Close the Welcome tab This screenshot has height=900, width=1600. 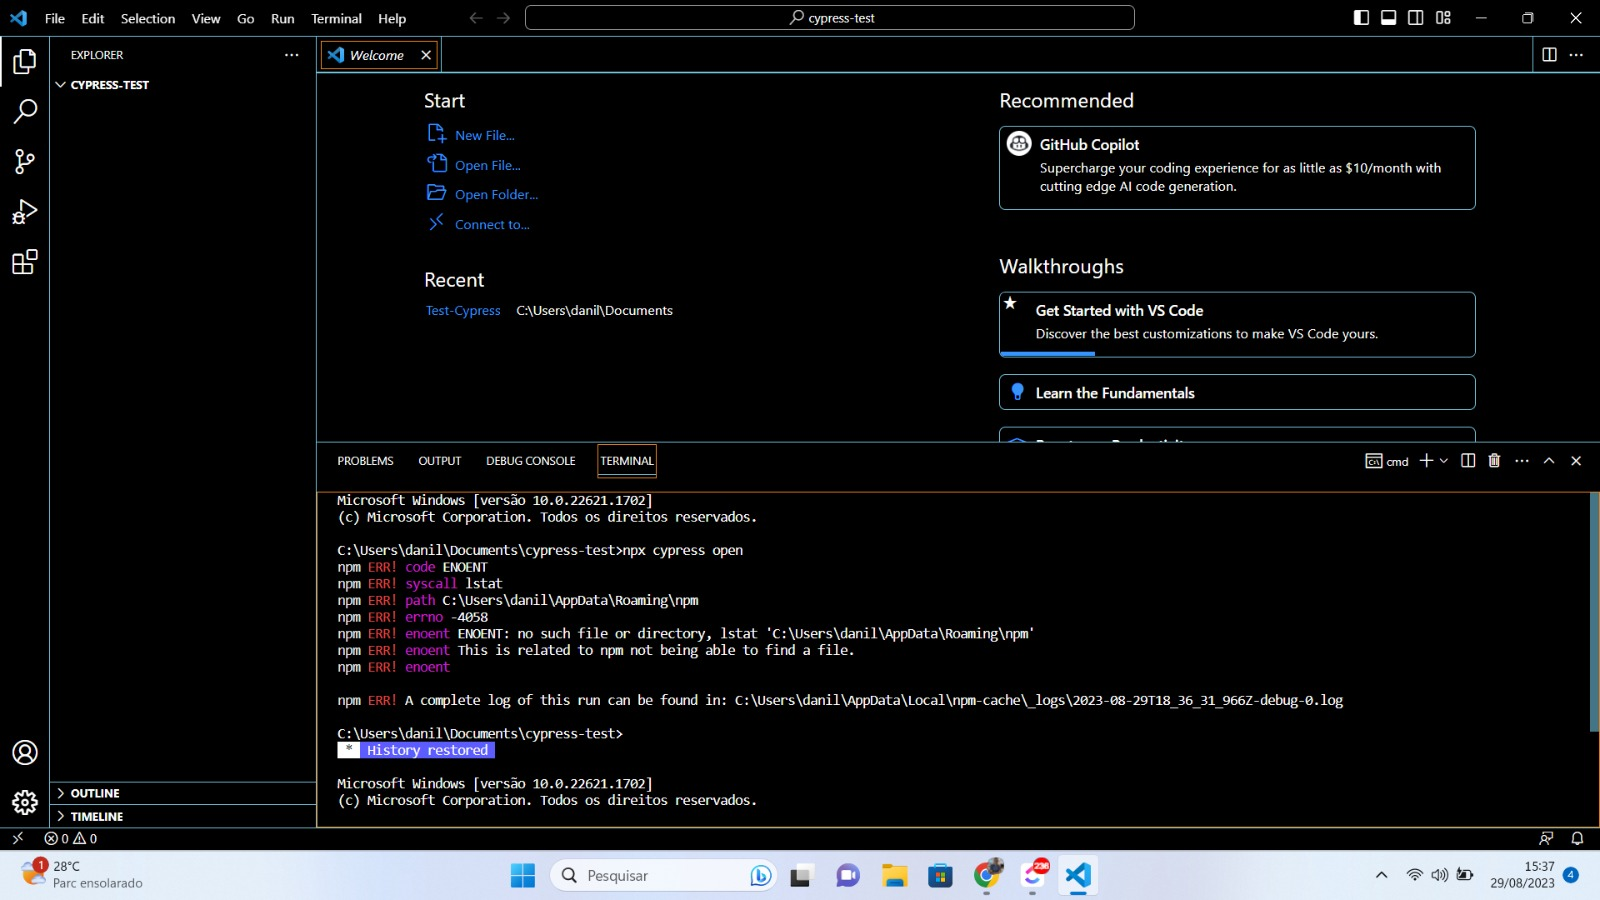(x=426, y=55)
